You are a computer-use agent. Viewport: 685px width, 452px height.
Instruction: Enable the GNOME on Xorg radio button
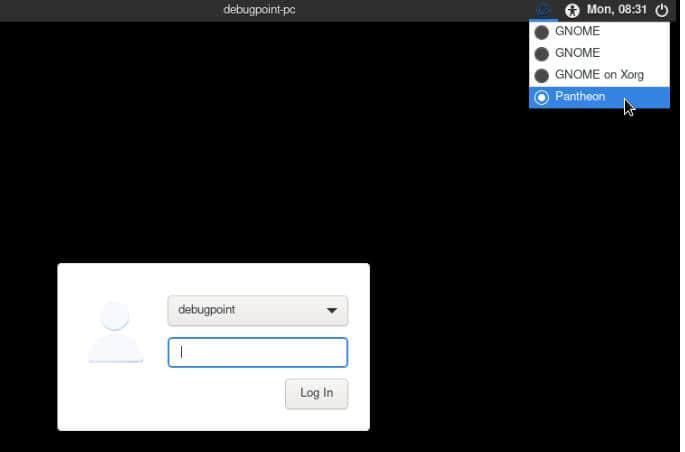pyautogui.click(x=542, y=76)
